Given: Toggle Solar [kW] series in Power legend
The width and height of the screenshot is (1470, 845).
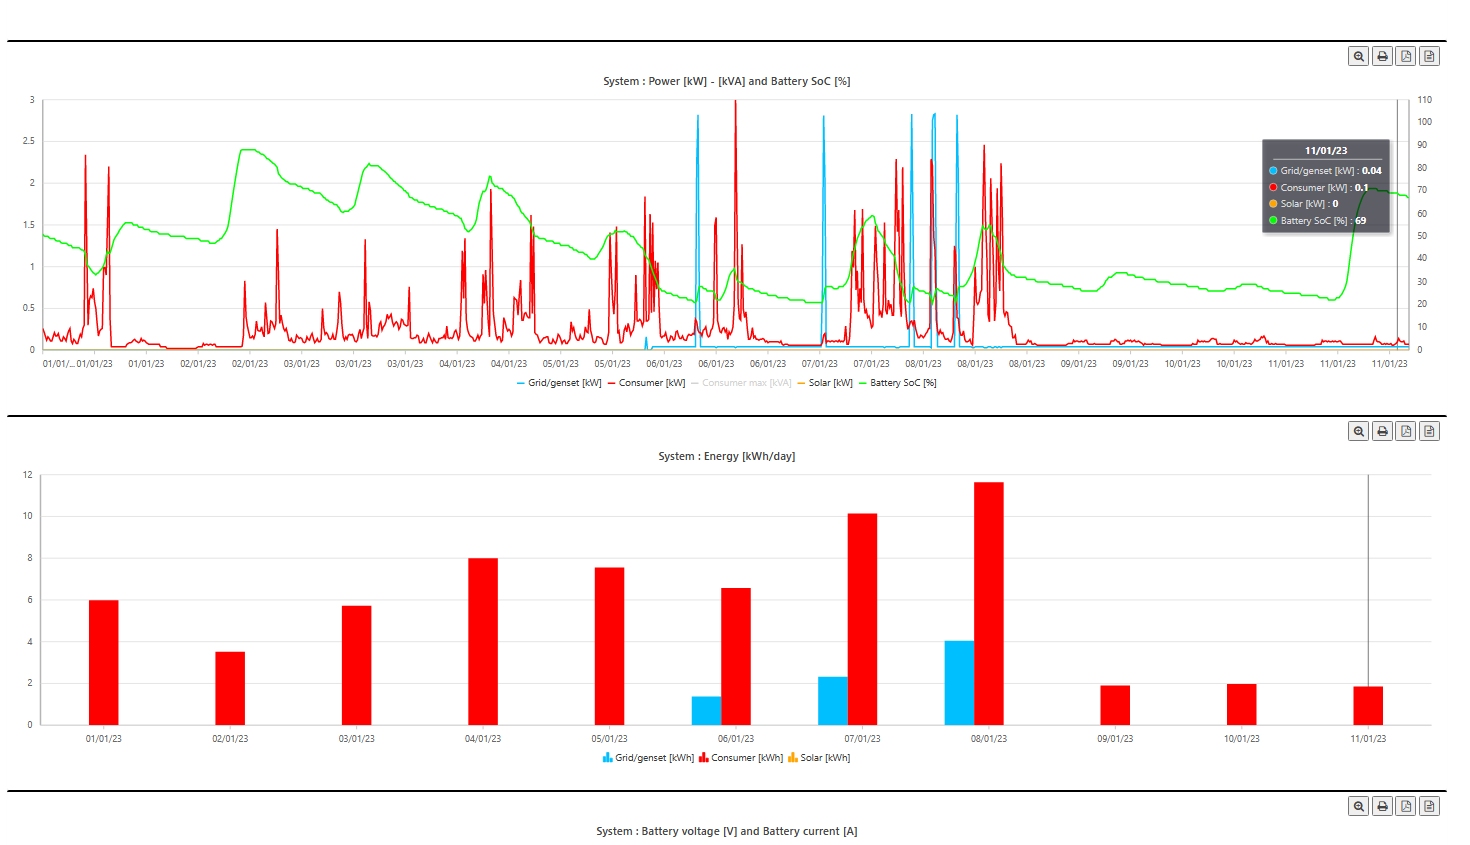Looking at the screenshot, I should [825, 383].
